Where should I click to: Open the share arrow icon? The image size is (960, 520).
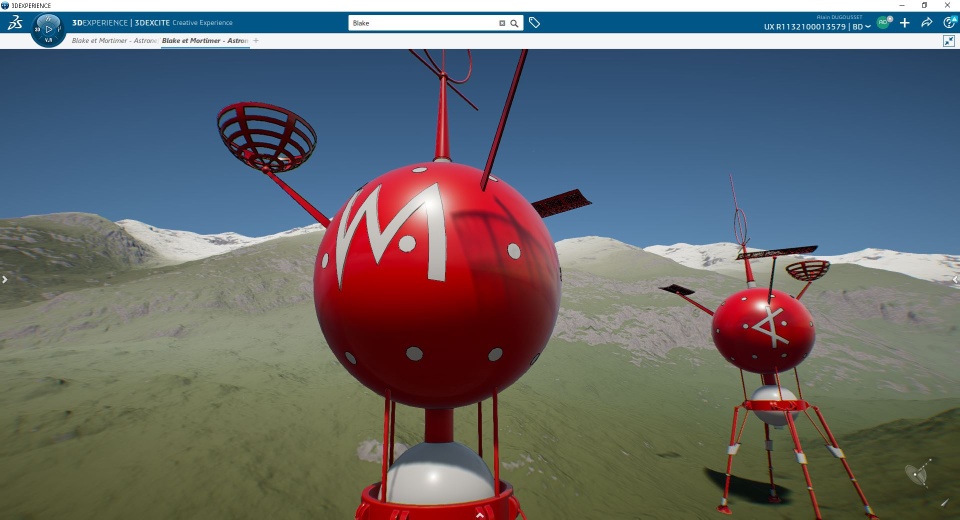coord(927,23)
